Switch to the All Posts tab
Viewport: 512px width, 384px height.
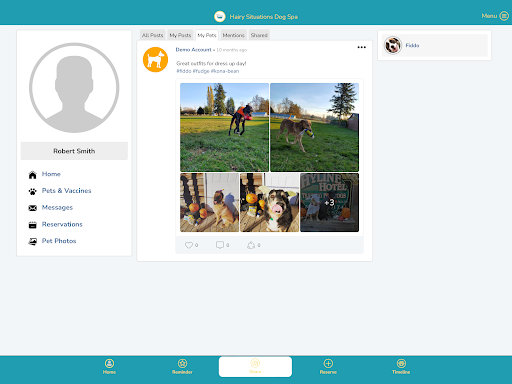tap(152, 35)
